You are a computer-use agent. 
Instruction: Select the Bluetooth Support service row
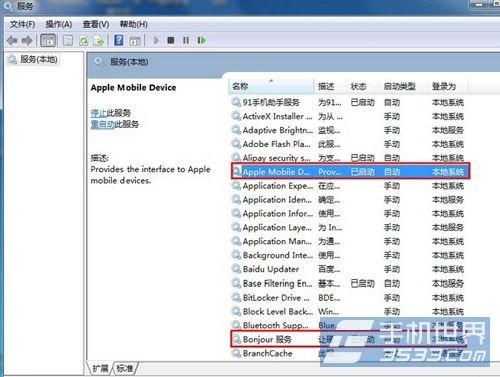(348, 325)
